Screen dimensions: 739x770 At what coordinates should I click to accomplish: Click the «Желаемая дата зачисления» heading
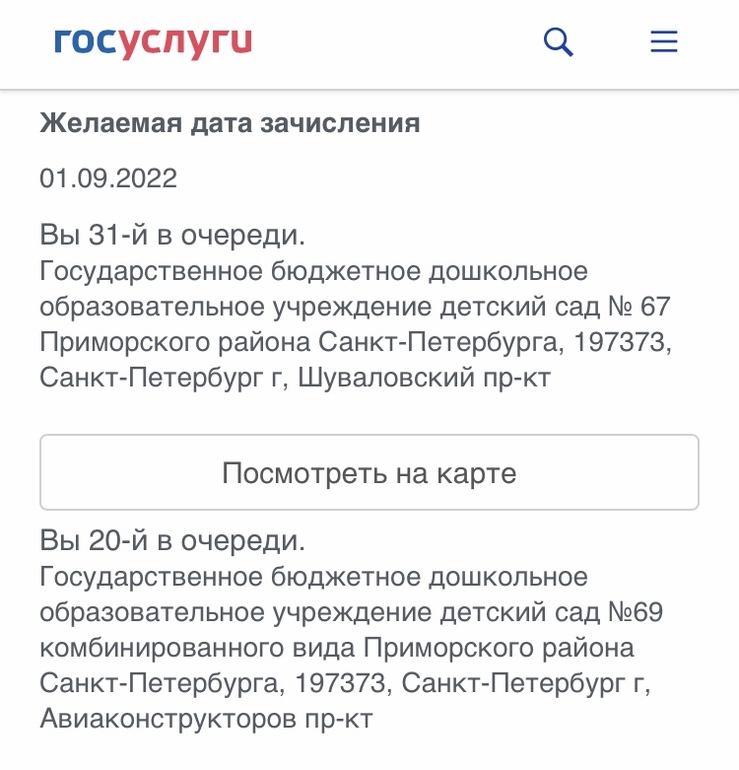230,124
